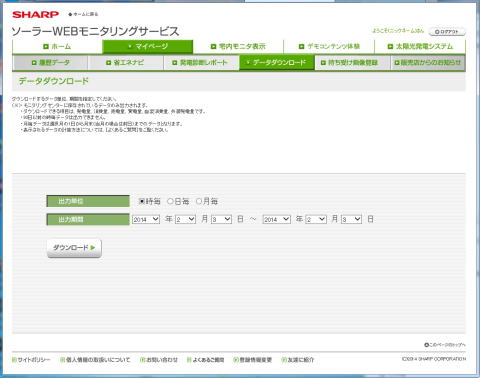The height and width of the screenshot is (378, 480).
Task: Go back via ホームに戻る link
Action: [83, 14]
